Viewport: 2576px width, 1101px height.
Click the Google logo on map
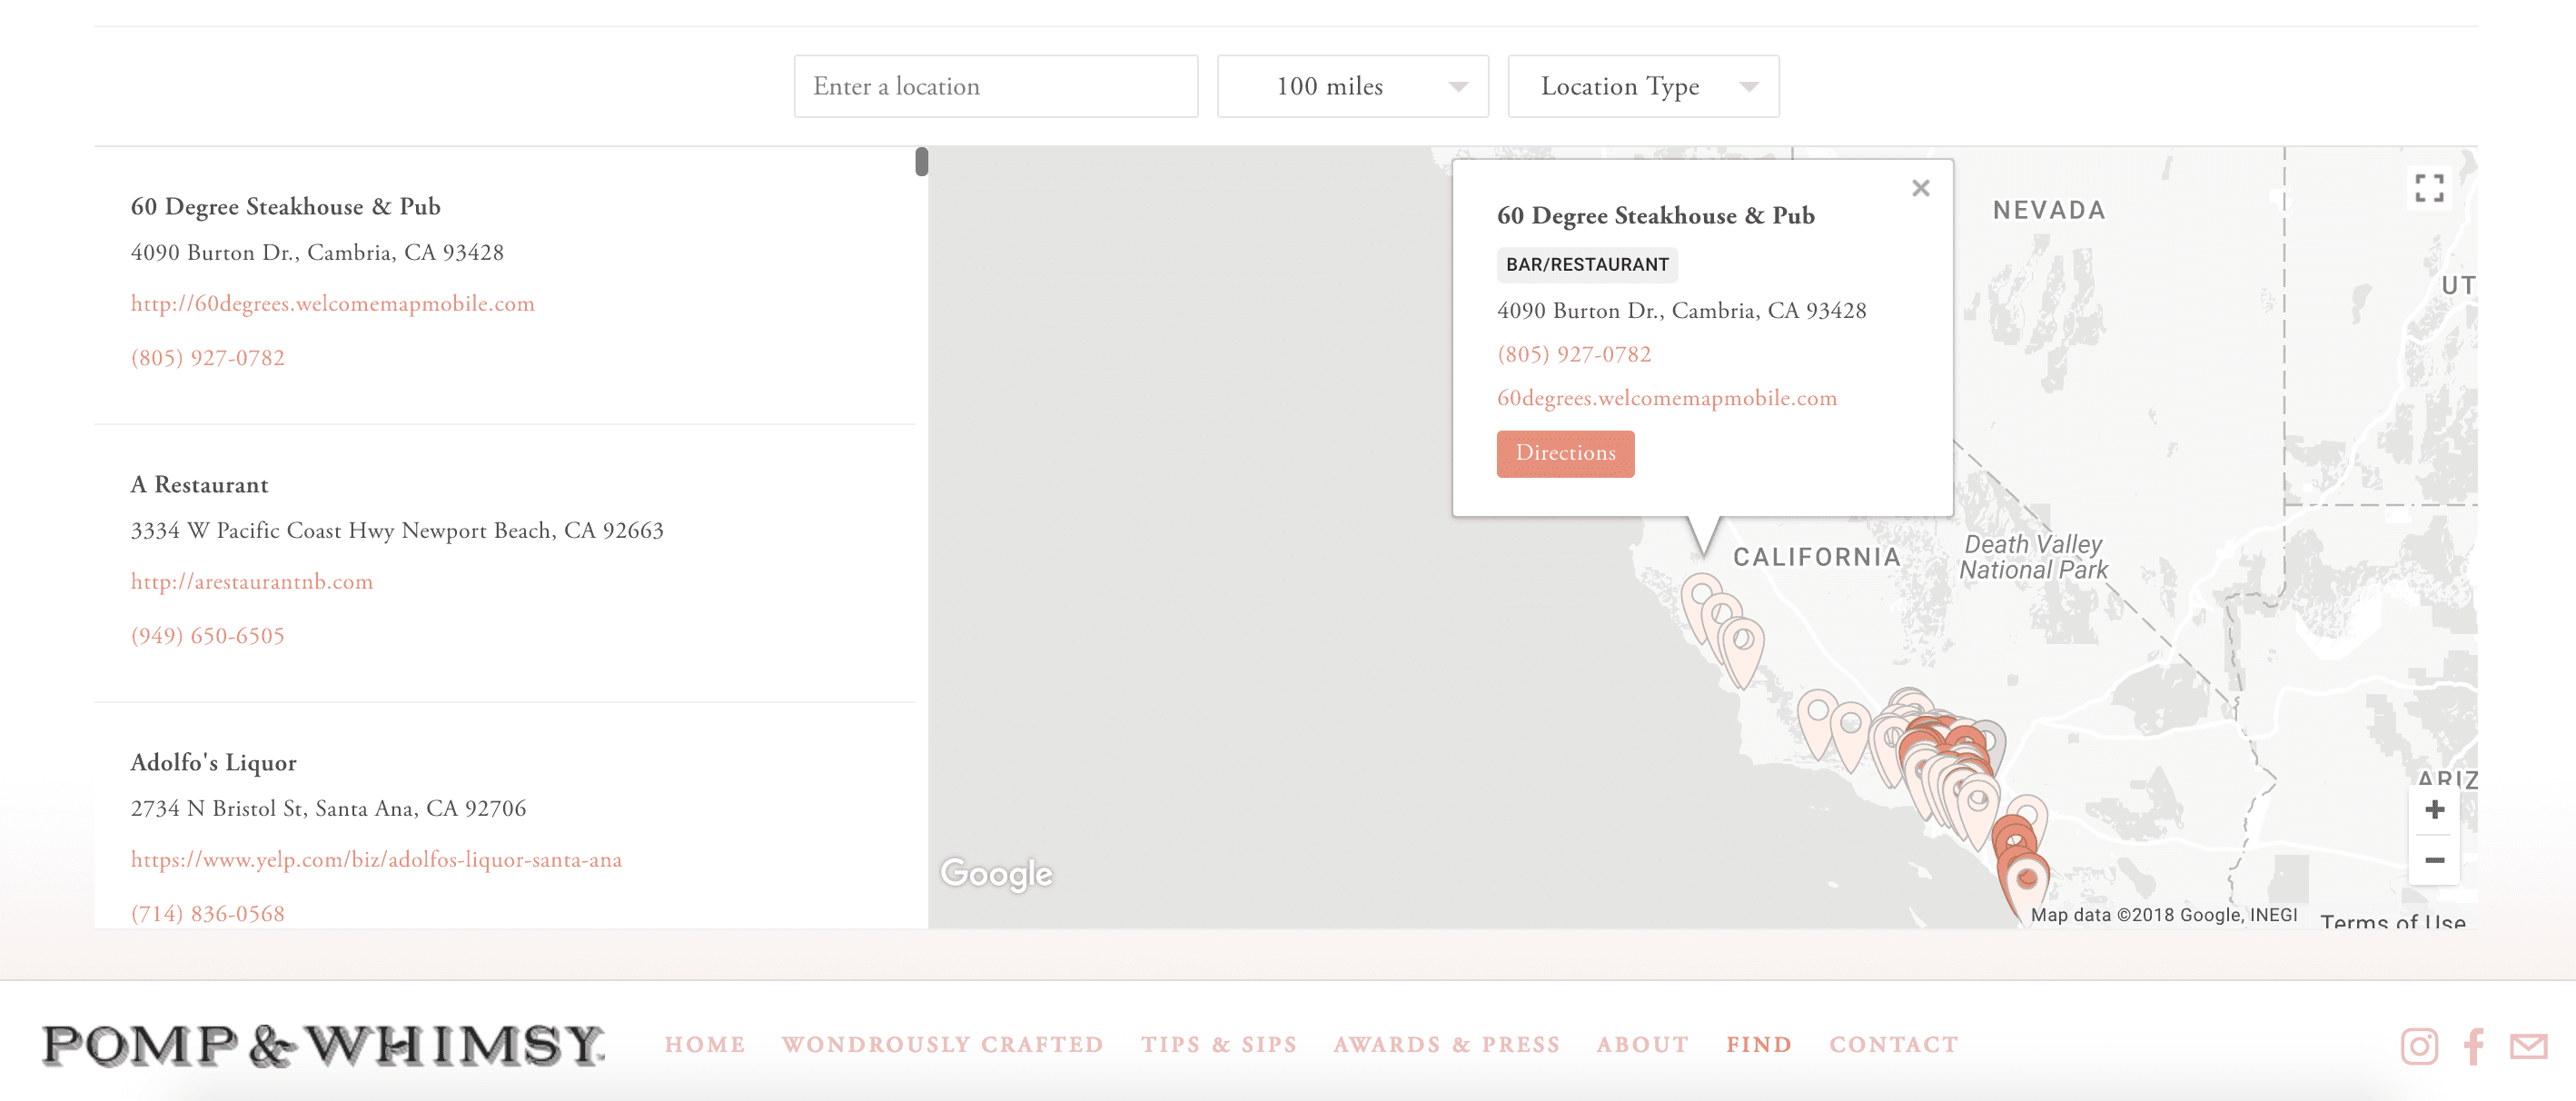[996, 874]
